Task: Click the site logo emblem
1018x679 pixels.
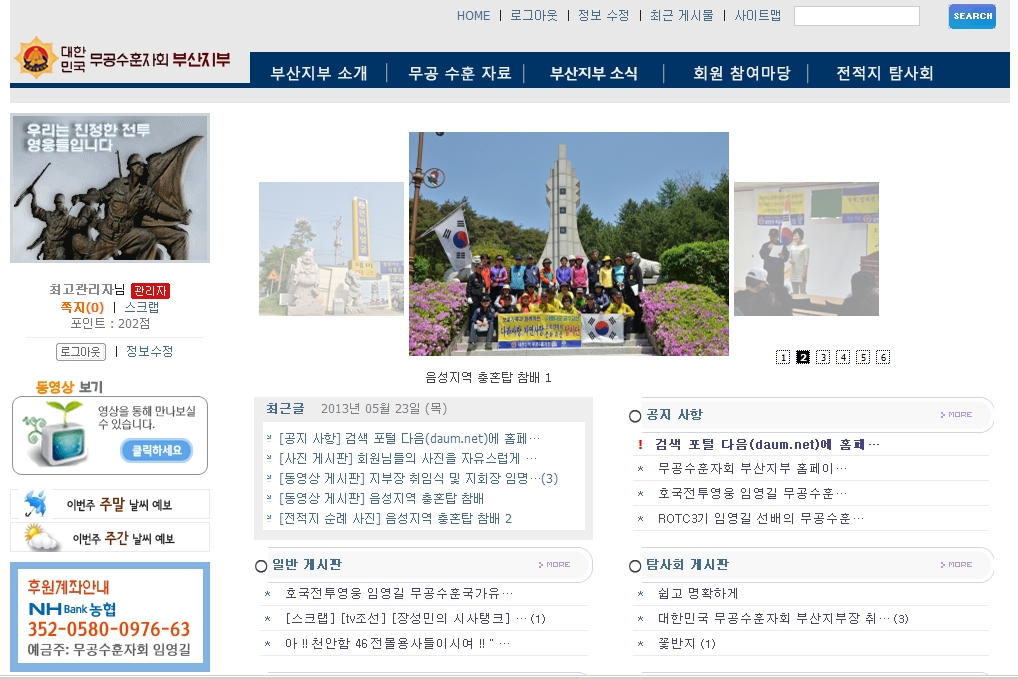Action: coord(34,58)
